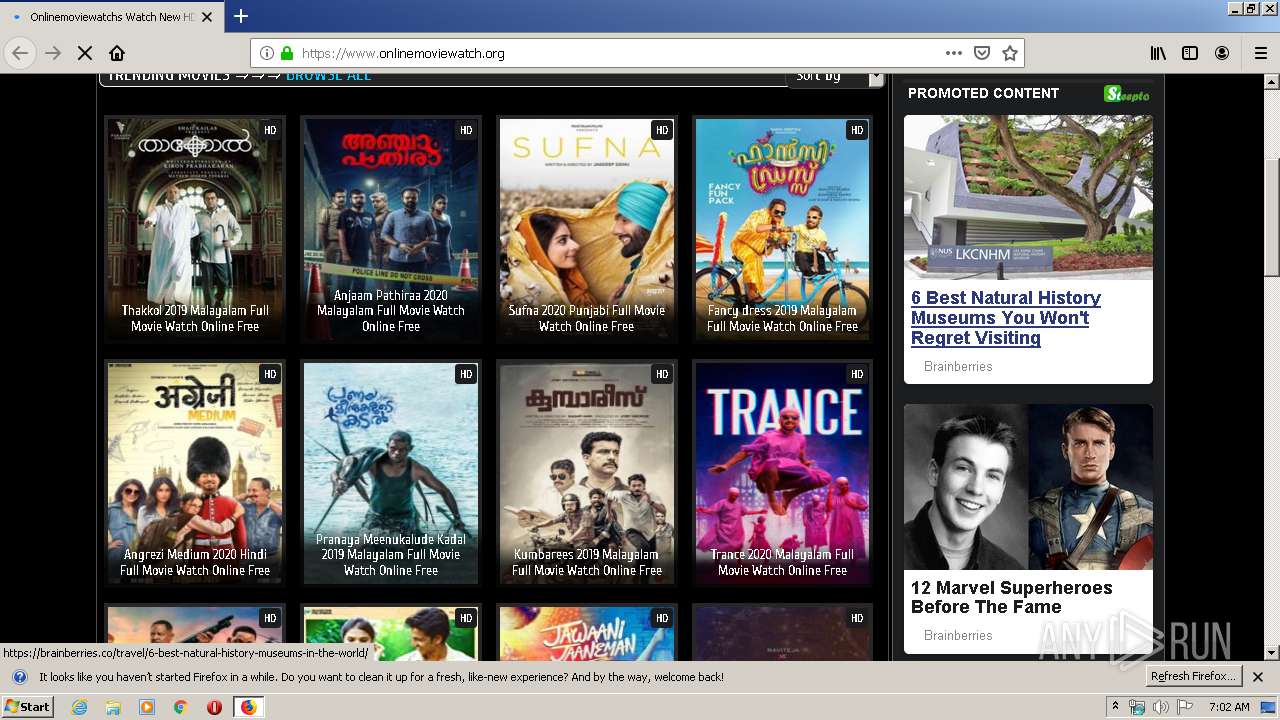Screen dimensions: 1280x720
Task: Launch Opera from the taskbar
Action: (x=214, y=707)
